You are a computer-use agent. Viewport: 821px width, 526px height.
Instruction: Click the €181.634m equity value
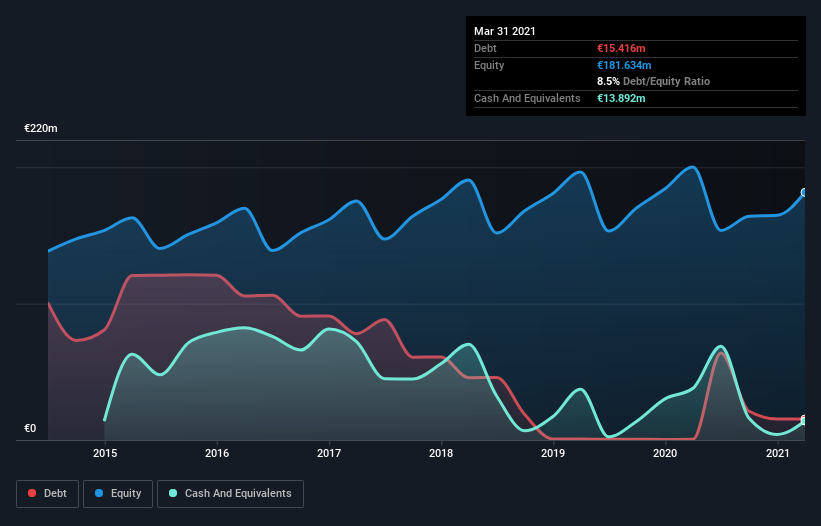click(x=624, y=65)
